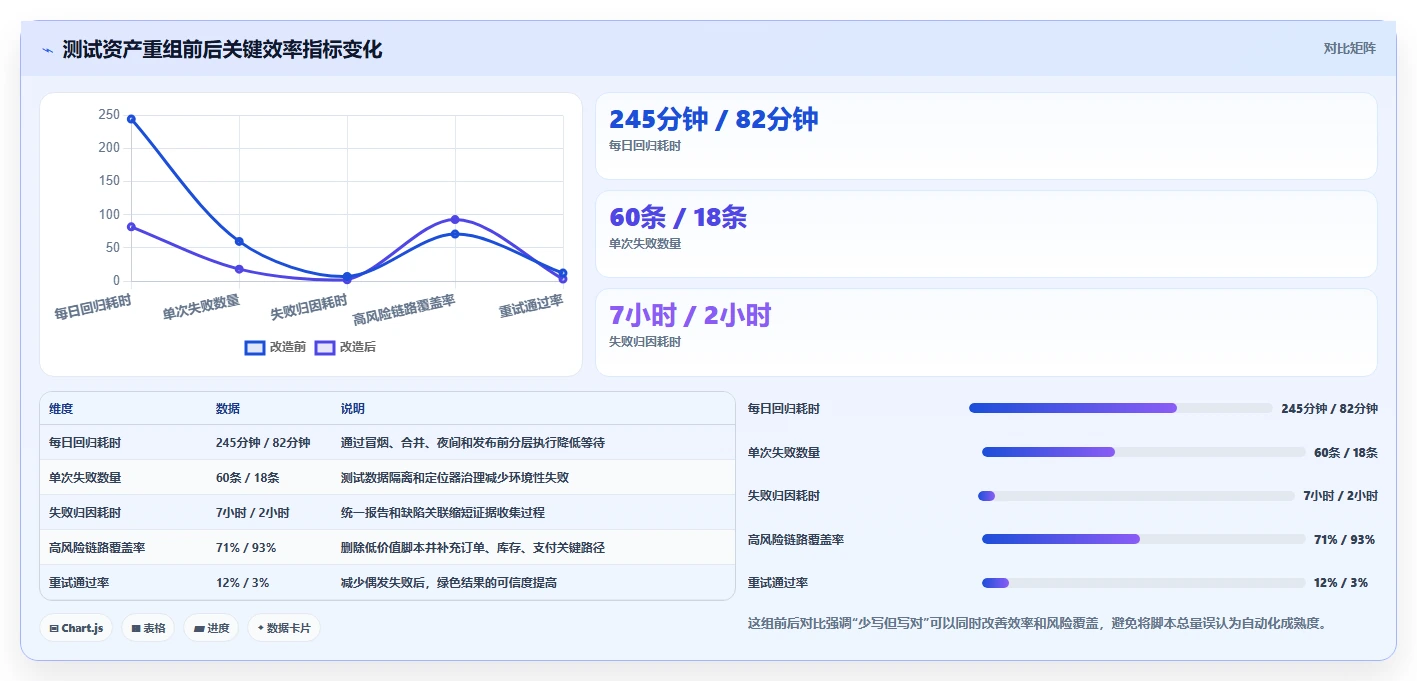Screen dimensions: 1417x681
Task: Click the y-axis value 250
Action: pos(109,115)
